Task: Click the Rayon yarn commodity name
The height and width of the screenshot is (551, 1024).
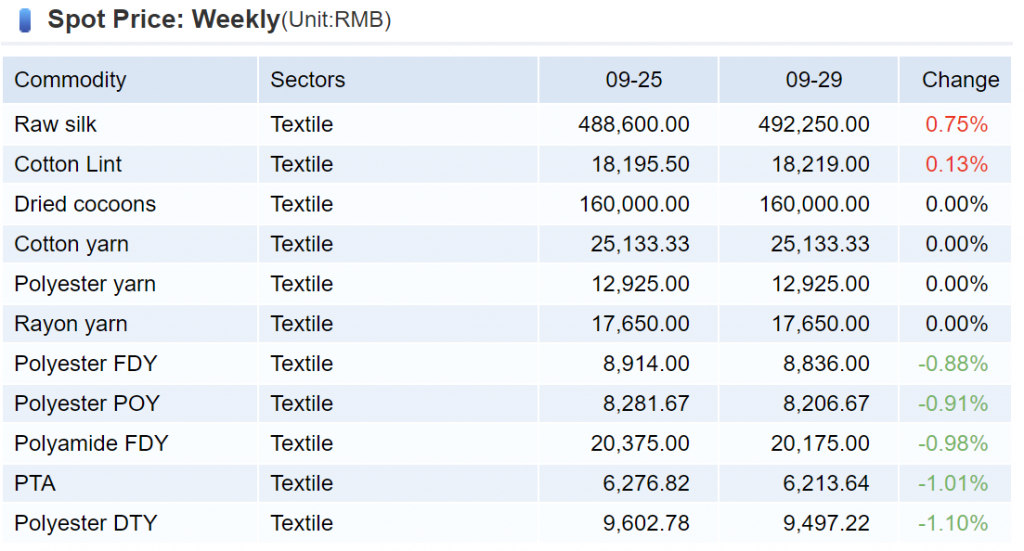Action: [70, 325]
